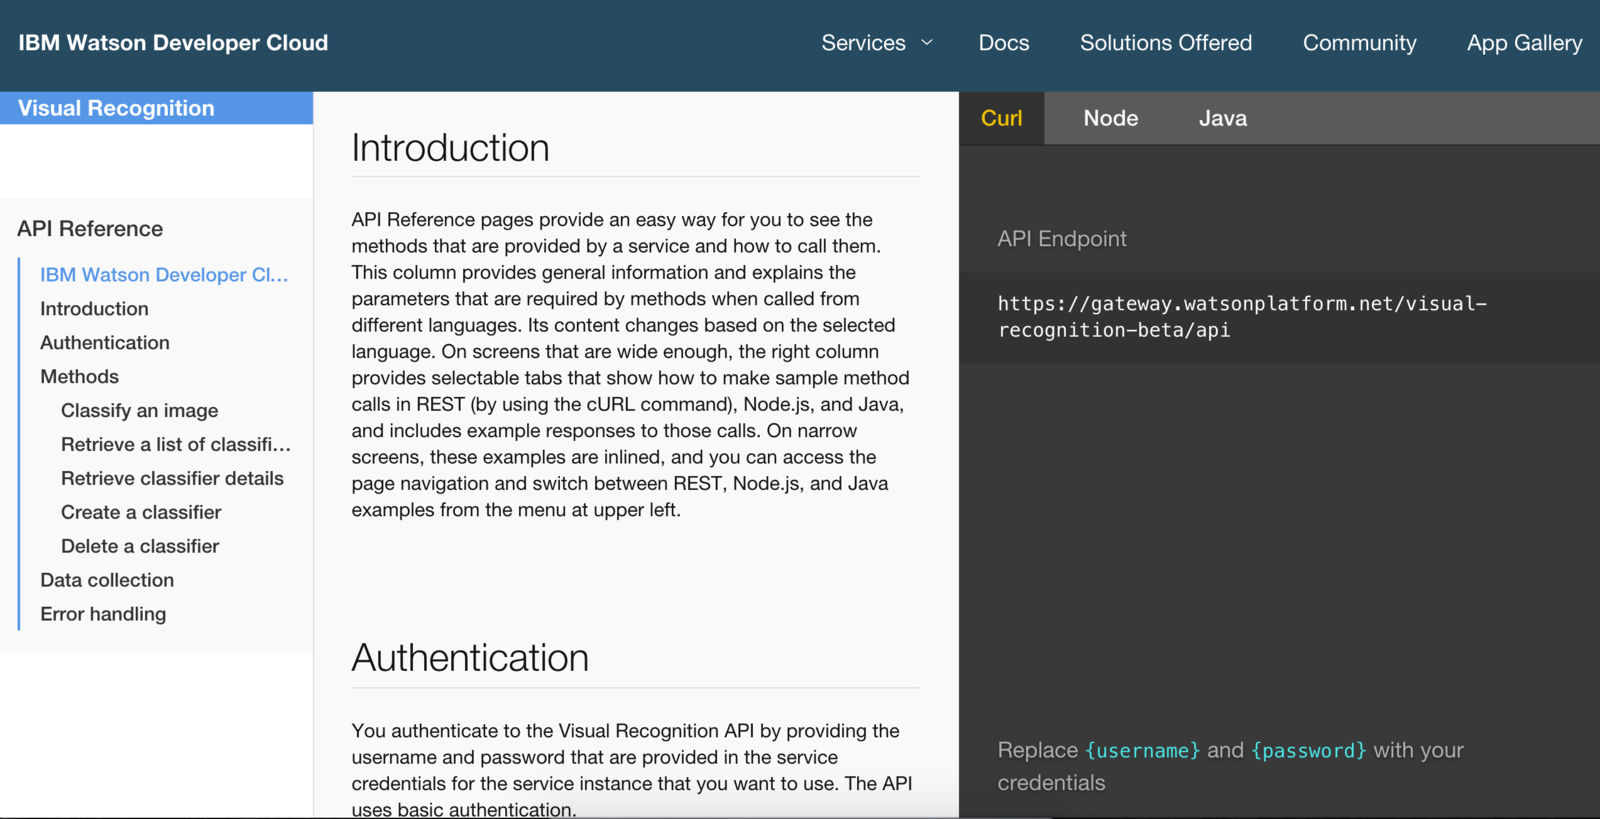Click the IBM Watson Developer Cloud logo
Screen dimensions: 1600x819
[x=173, y=43]
